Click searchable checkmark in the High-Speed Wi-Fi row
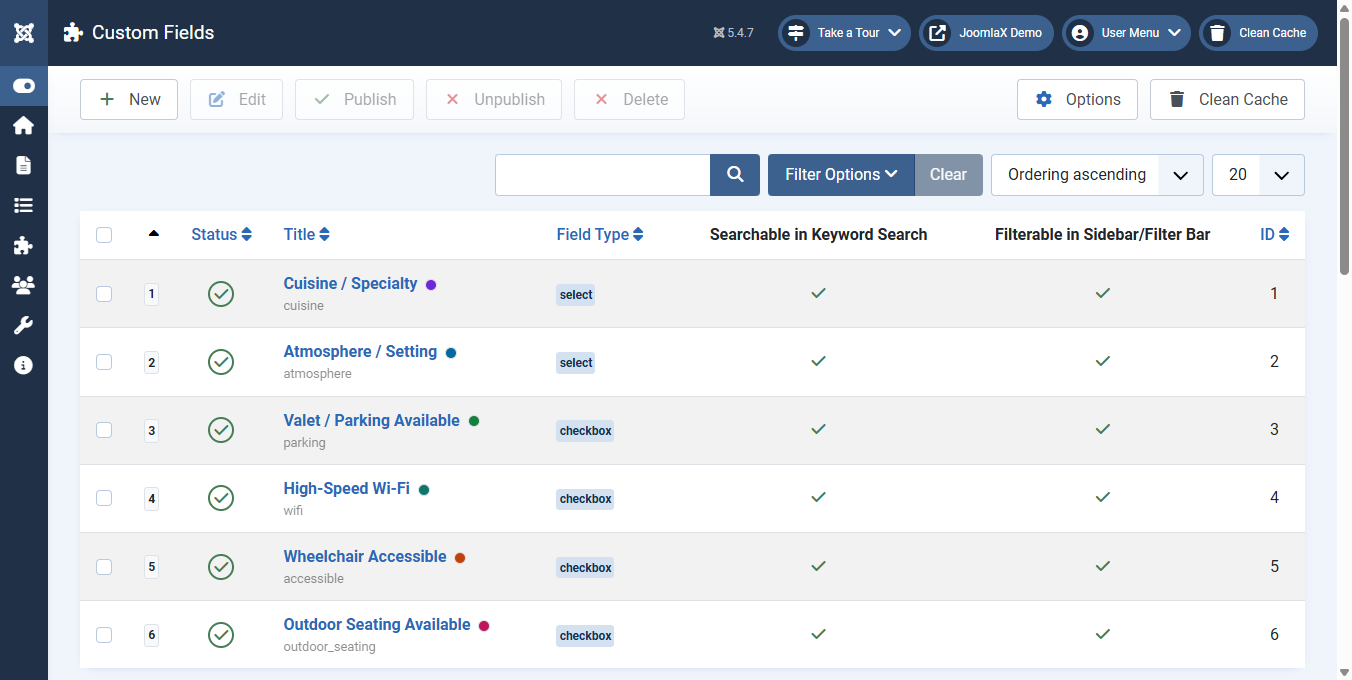Screen dimensions: 1352x680 point(819,497)
